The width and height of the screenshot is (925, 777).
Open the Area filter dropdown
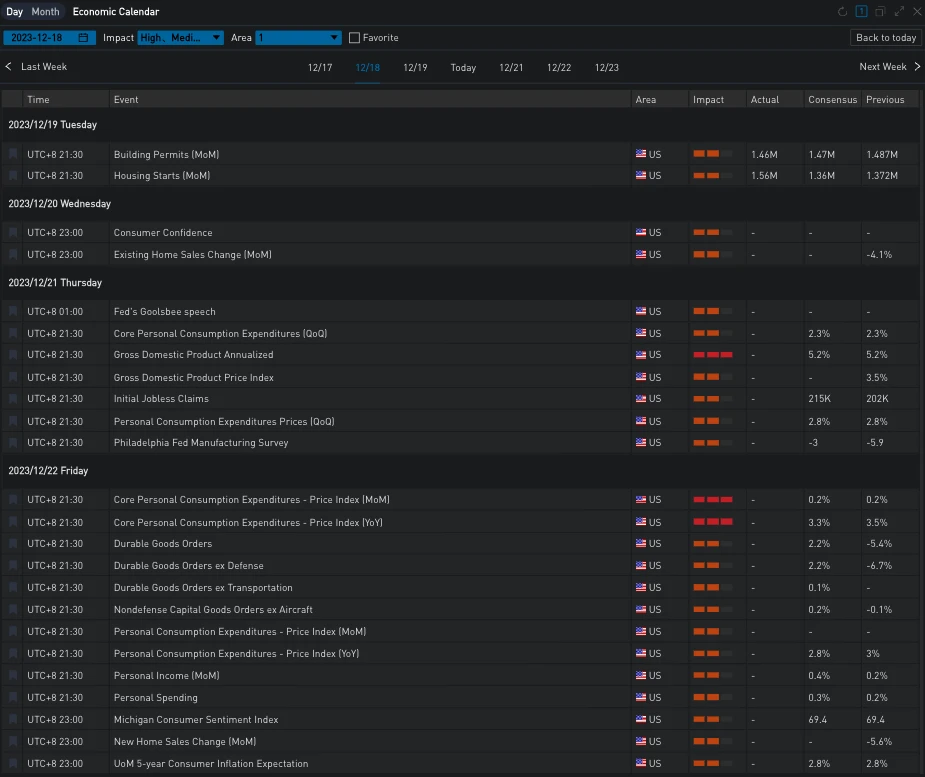pyautogui.click(x=298, y=38)
